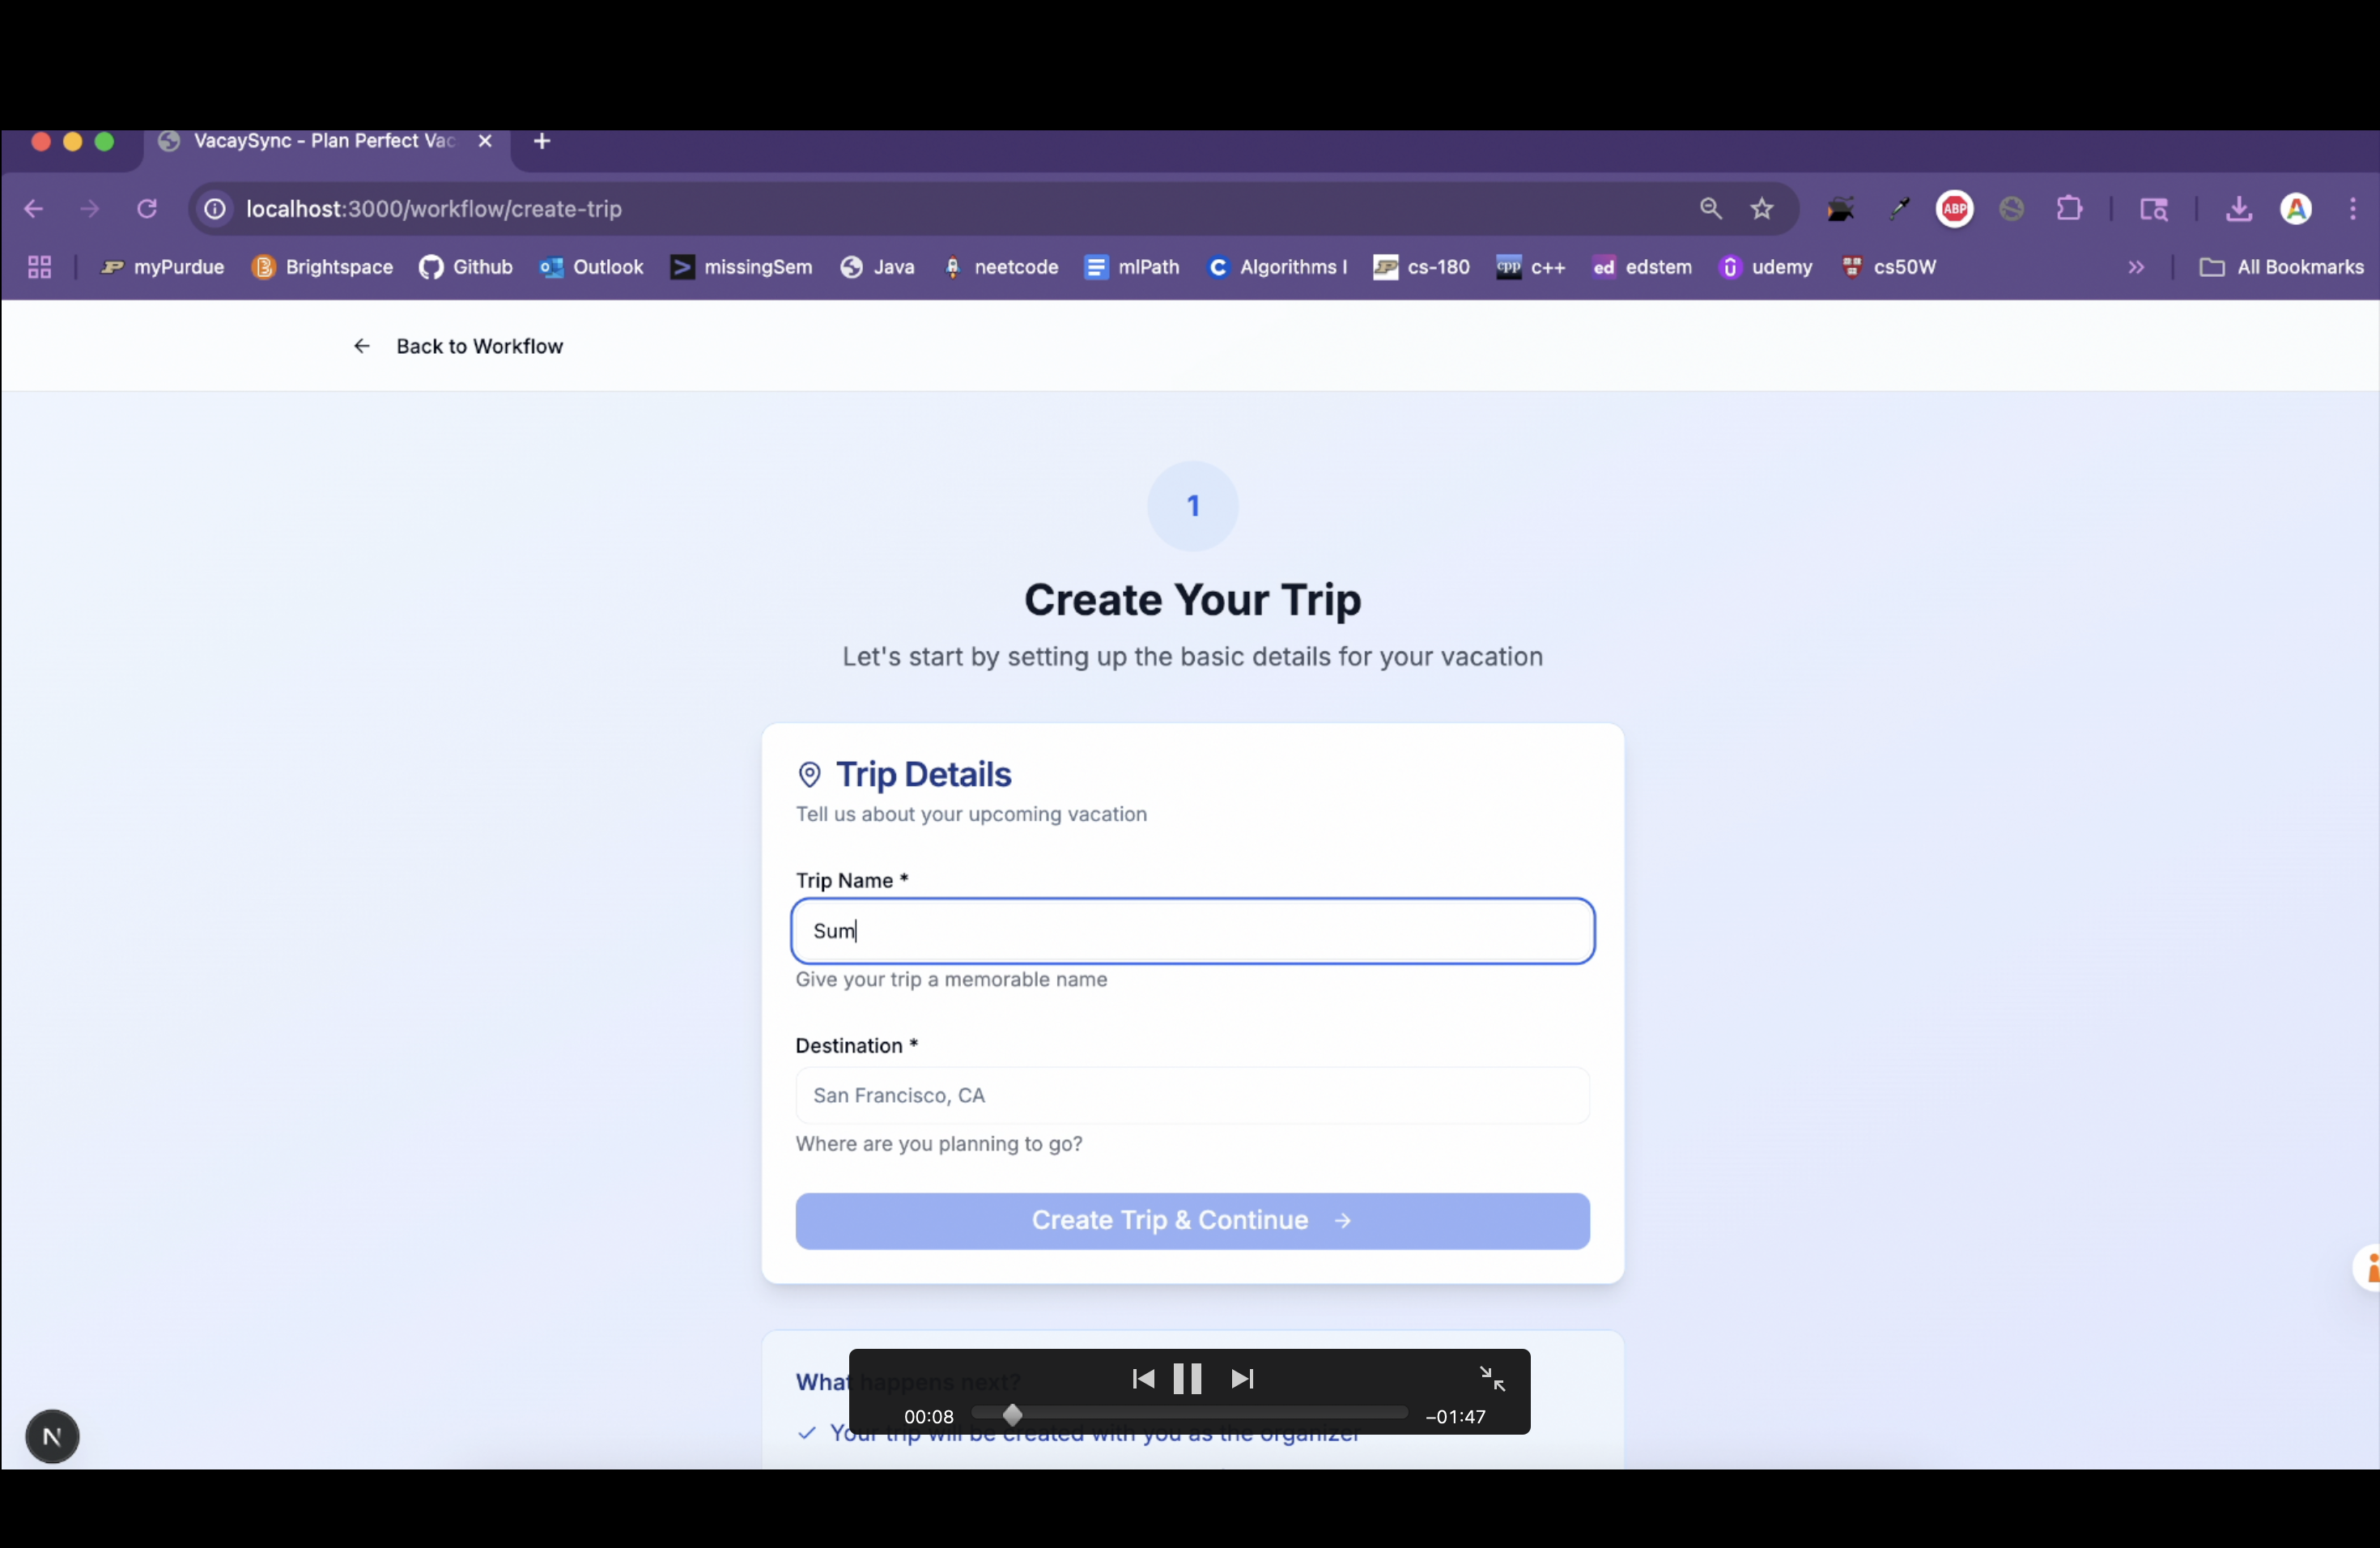Click the browser reload icon
This screenshot has height=1548, width=2380.
pos(147,209)
